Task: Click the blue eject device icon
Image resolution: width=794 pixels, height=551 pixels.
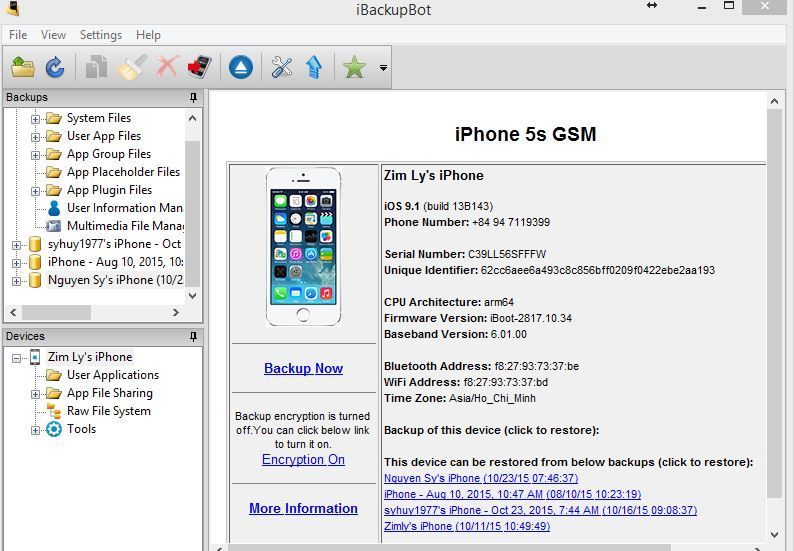Action: [240, 67]
